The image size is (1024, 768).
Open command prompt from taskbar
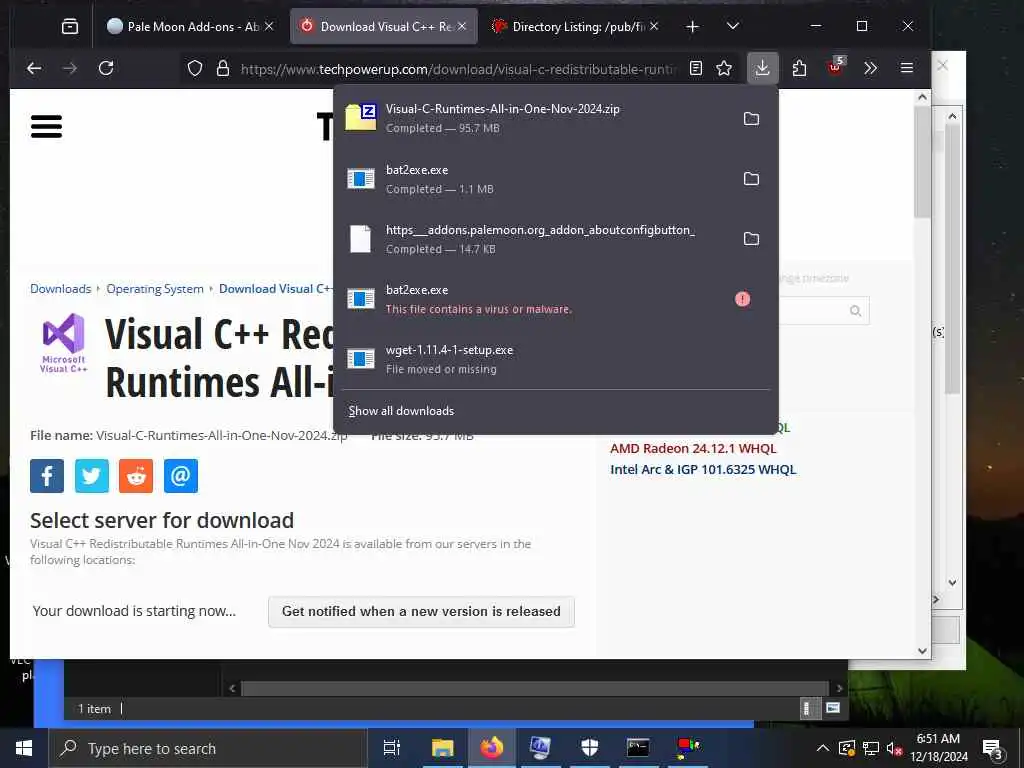637,748
